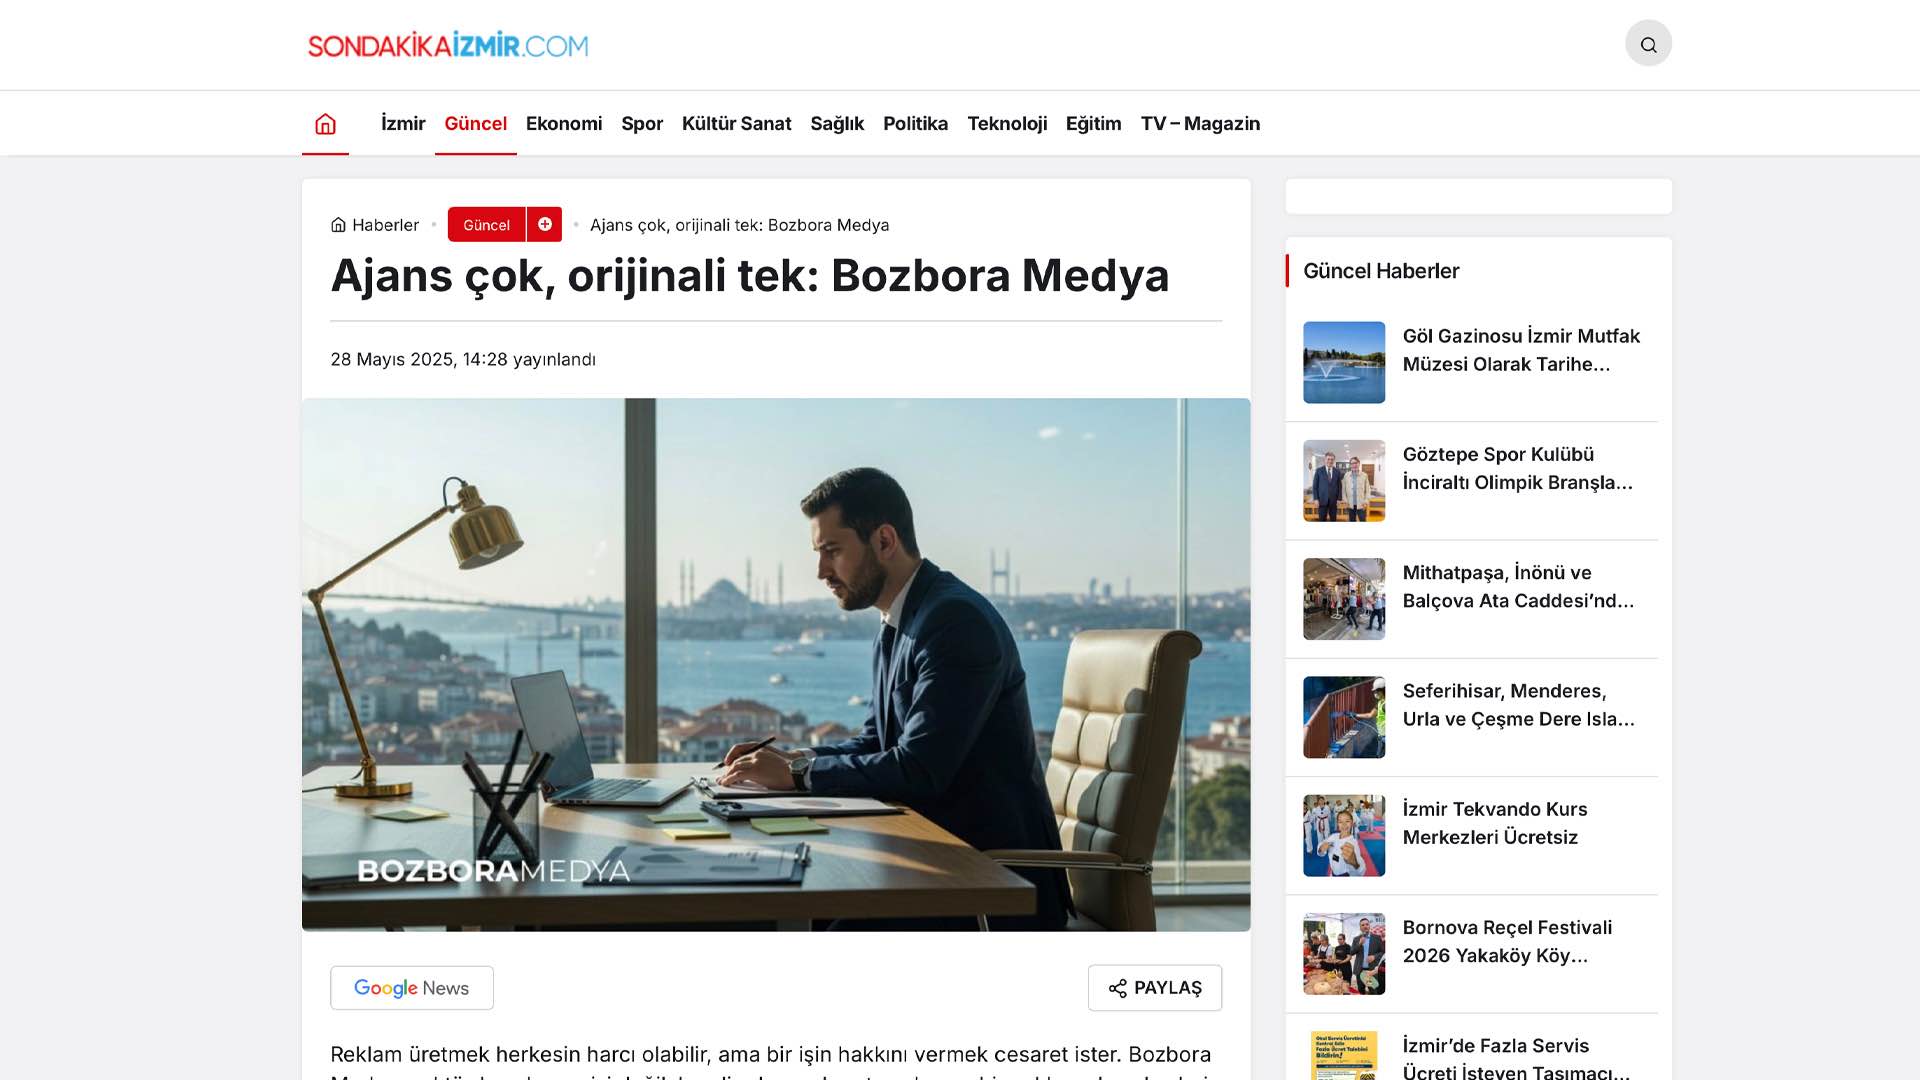Click the PAYLAŞ share button
1920x1080 pixels.
pos(1155,988)
